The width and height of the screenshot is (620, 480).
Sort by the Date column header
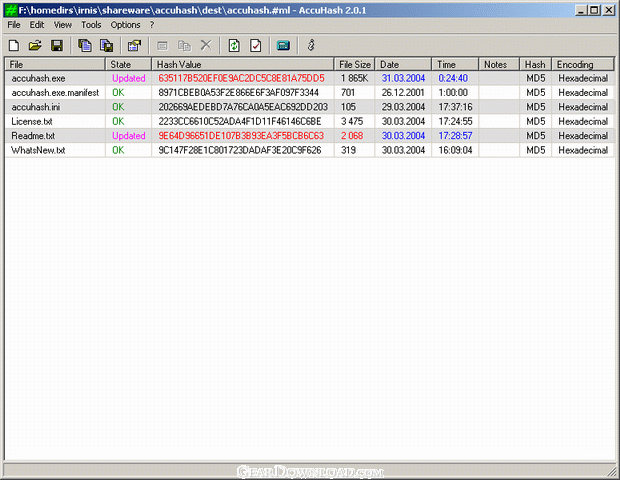click(x=403, y=64)
